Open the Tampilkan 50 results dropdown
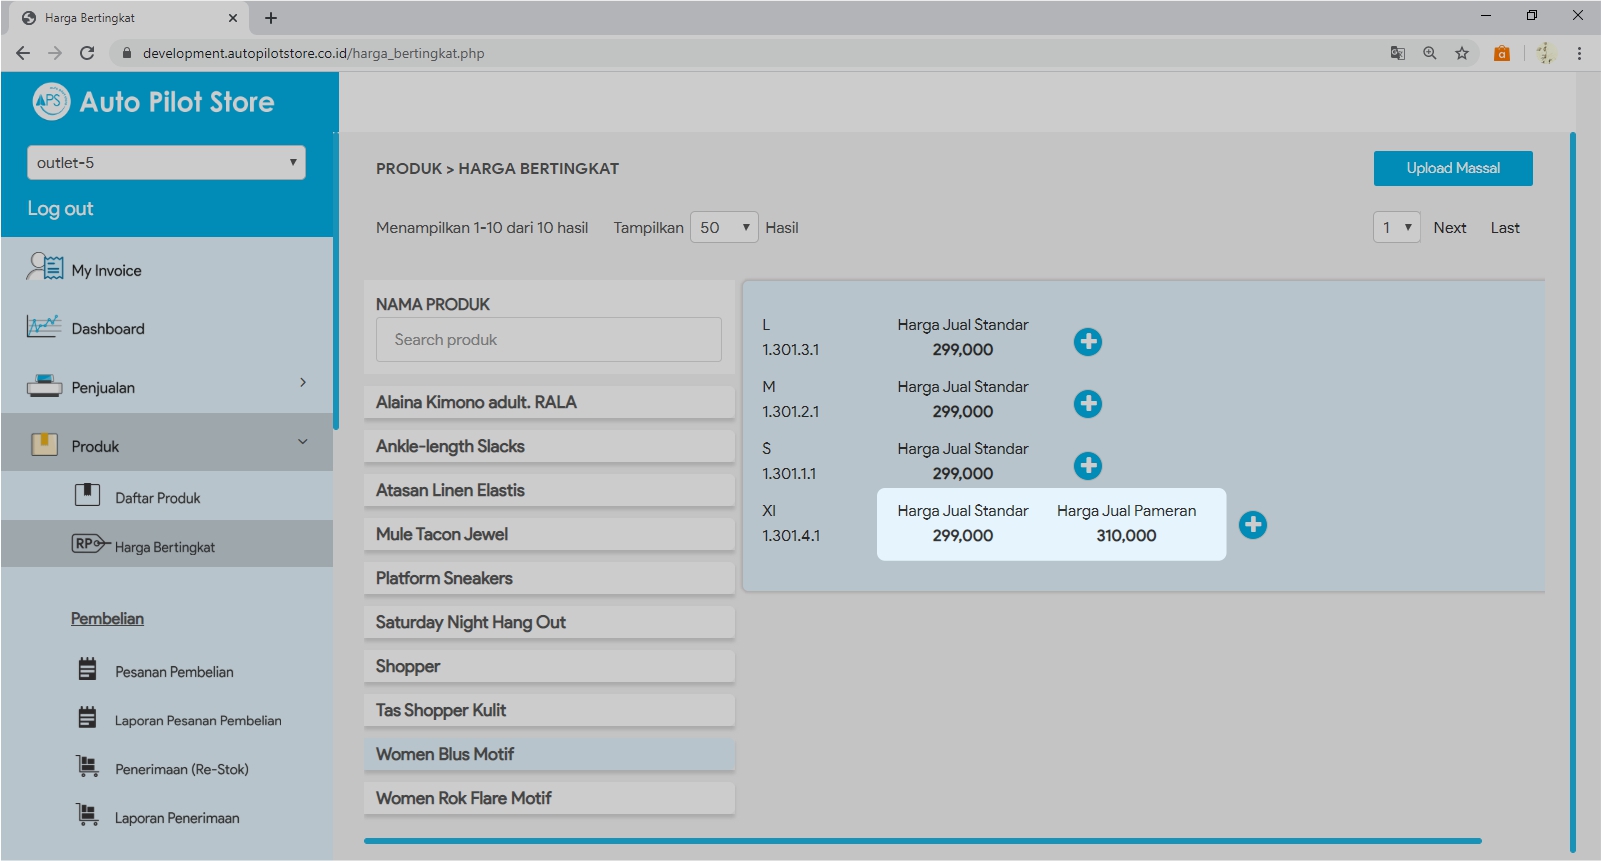The width and height of the screenshot is (1601, 861). (x=724, y=228)
